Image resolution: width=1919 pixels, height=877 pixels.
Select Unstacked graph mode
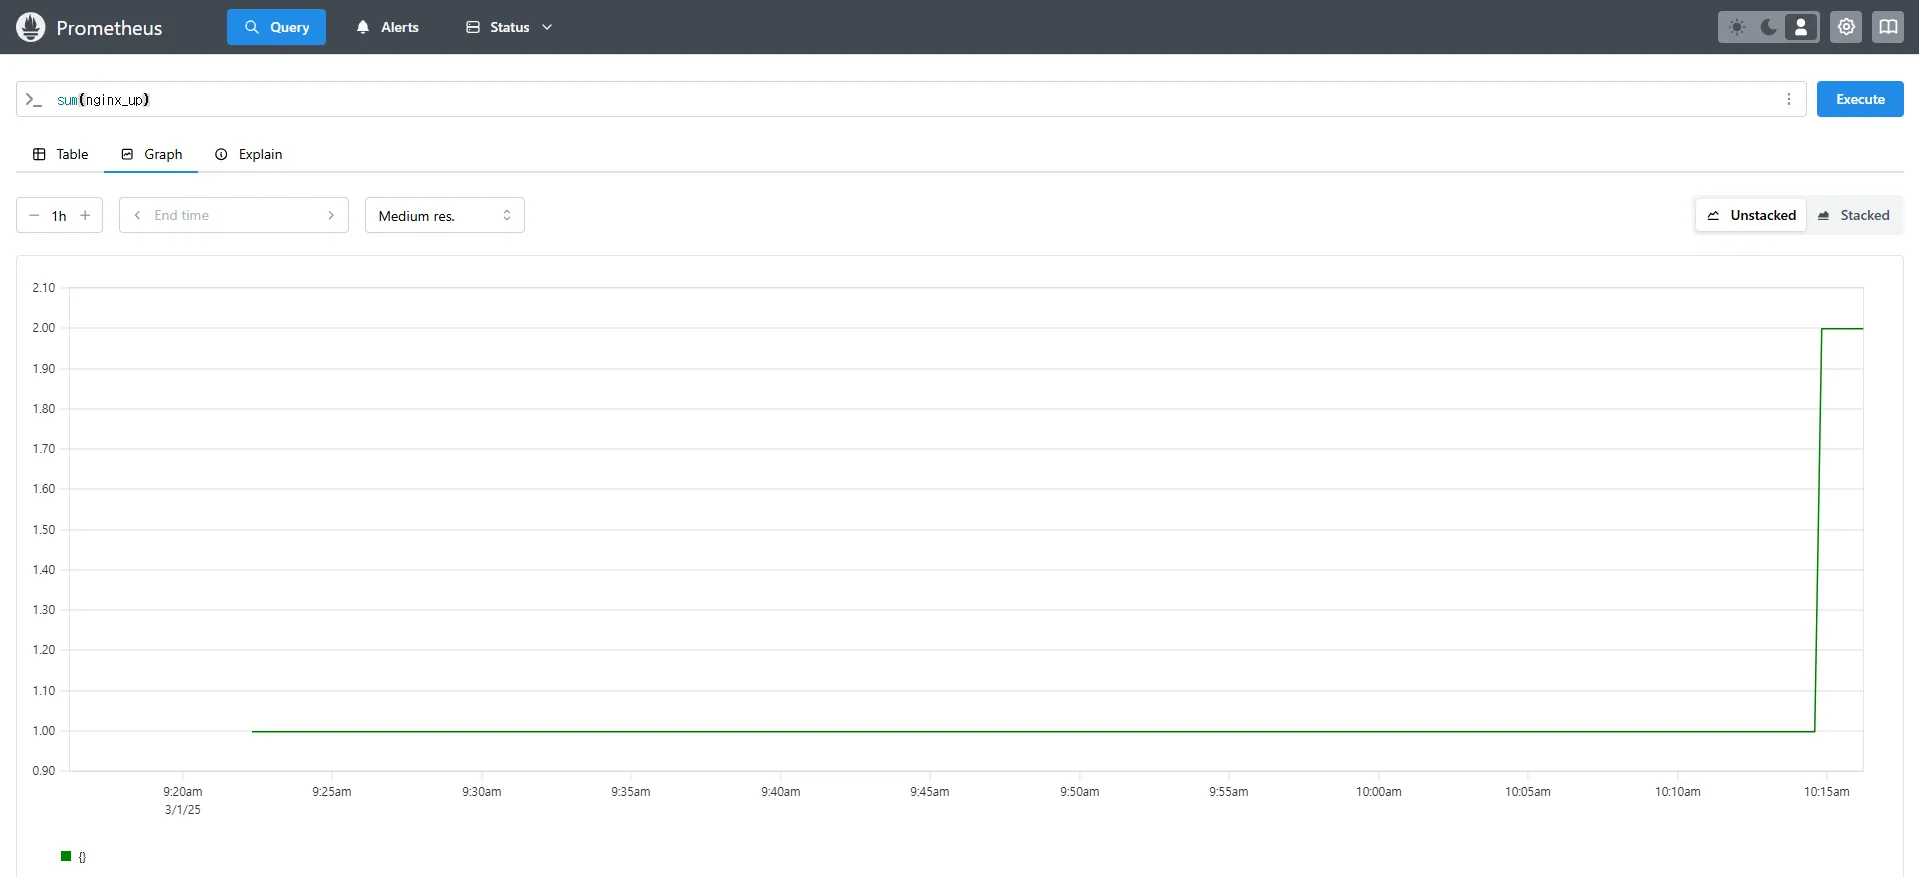(x=1751, y=215)
